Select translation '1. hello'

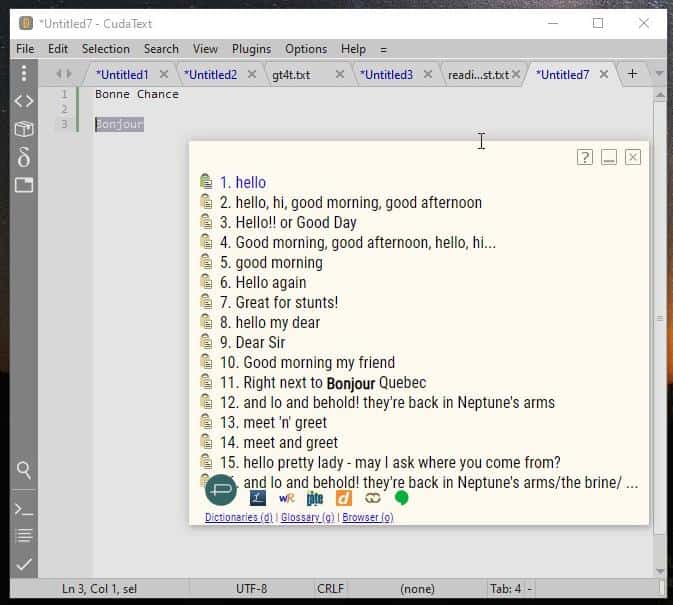[x=243, y=182]
